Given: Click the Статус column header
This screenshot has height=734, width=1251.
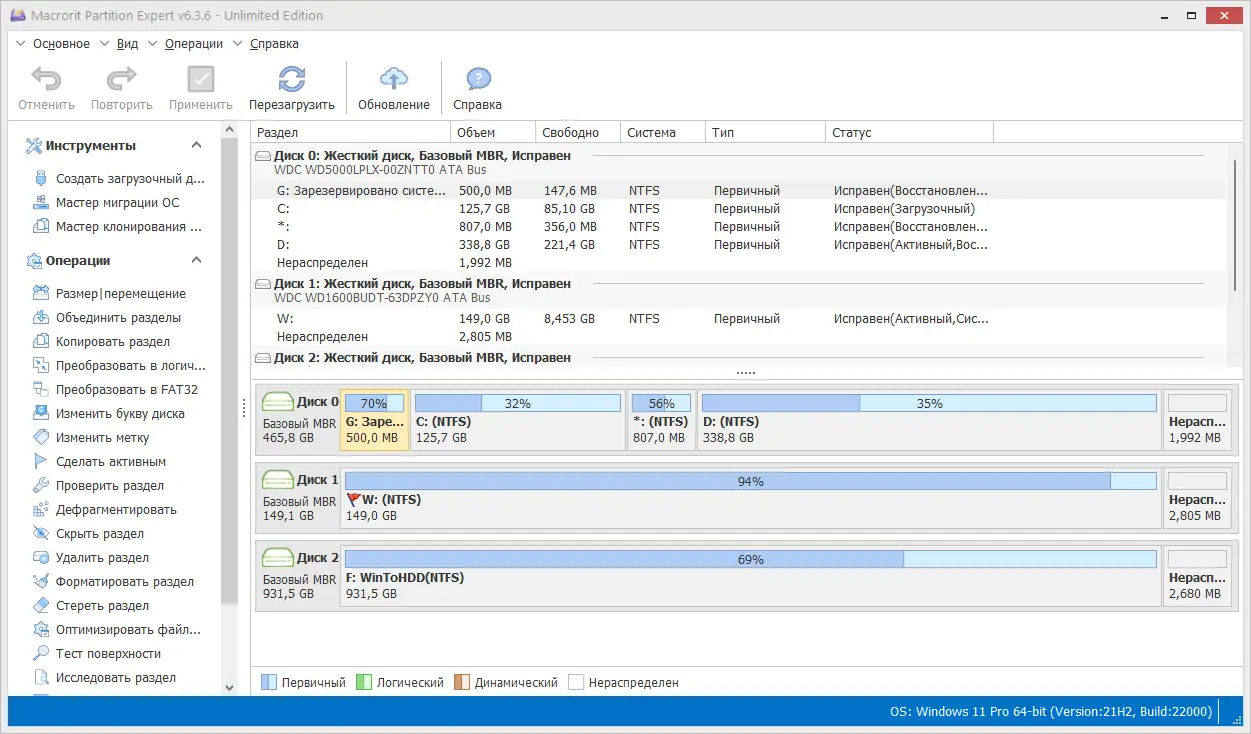Looking at the screenshot, I should 851,133.
